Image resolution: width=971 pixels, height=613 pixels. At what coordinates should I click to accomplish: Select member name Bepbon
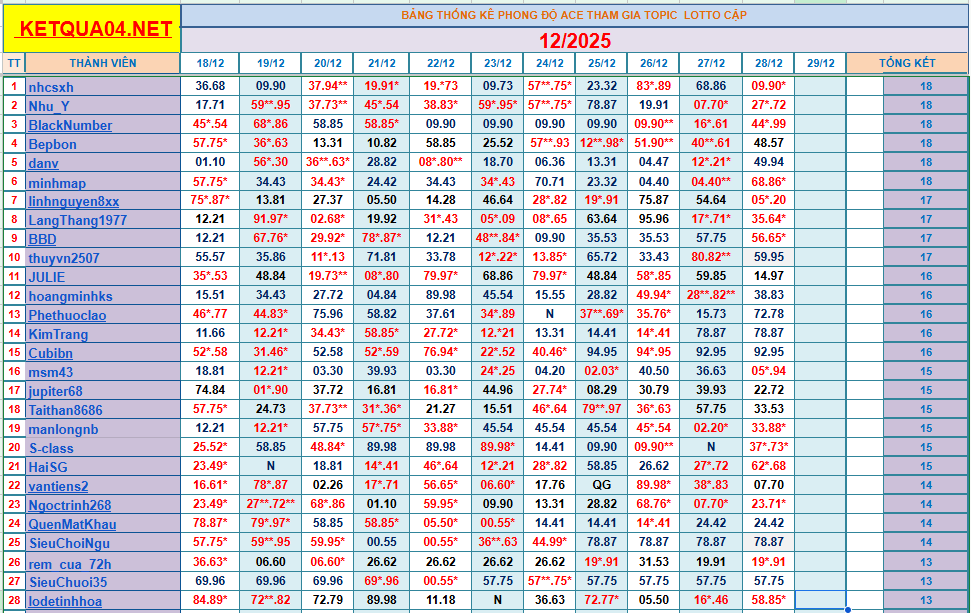(53, 144)
